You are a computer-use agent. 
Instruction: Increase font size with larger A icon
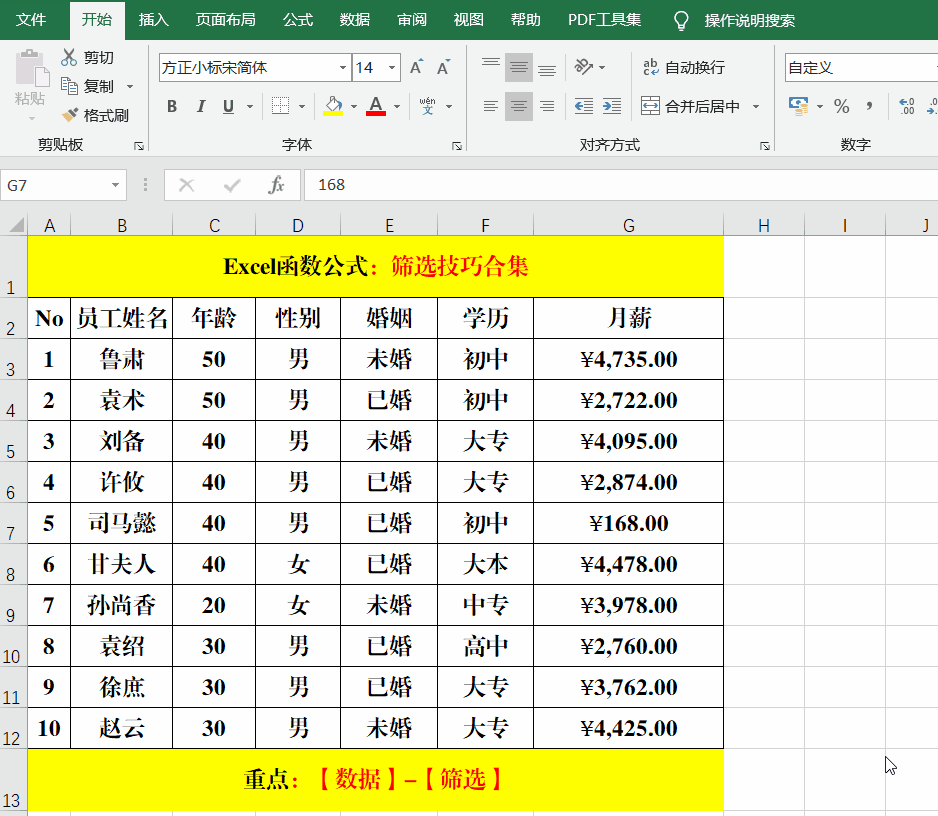(416, 68)
